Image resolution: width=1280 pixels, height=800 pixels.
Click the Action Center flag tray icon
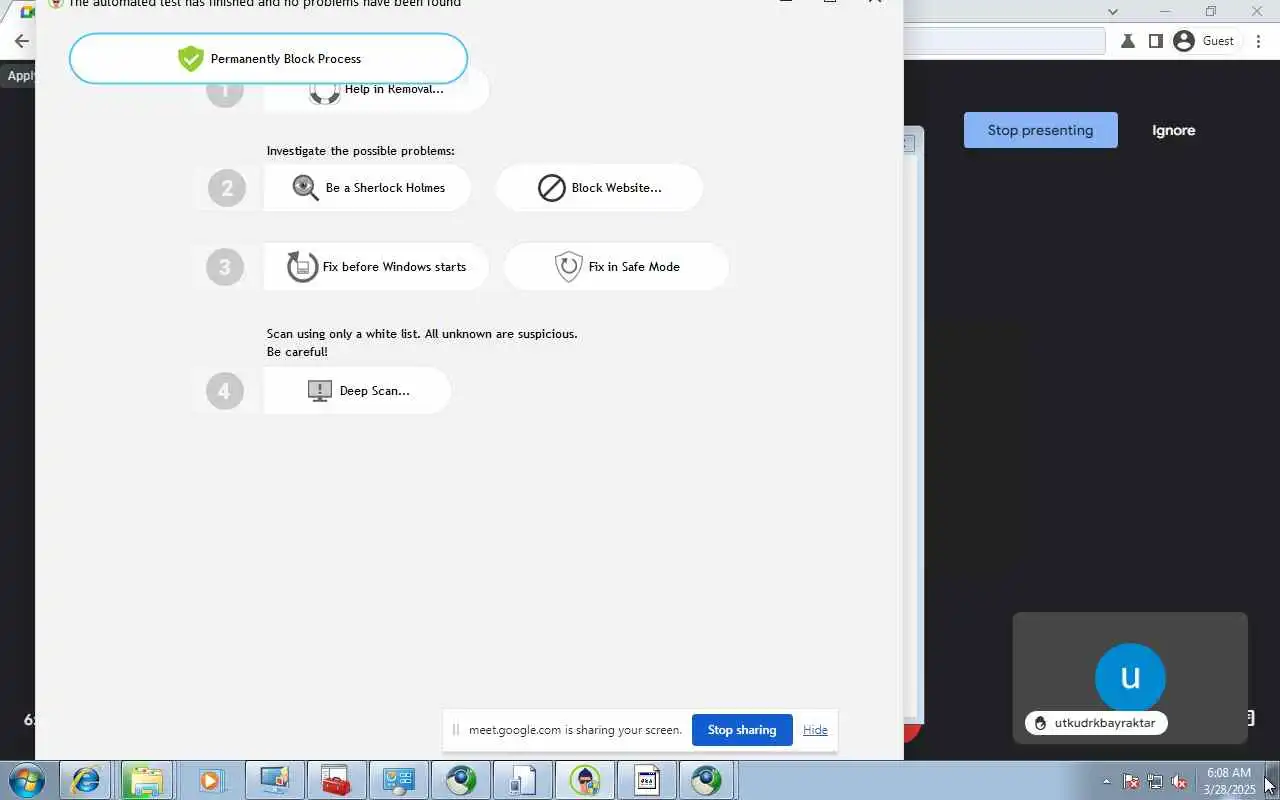click(1131, 782)
